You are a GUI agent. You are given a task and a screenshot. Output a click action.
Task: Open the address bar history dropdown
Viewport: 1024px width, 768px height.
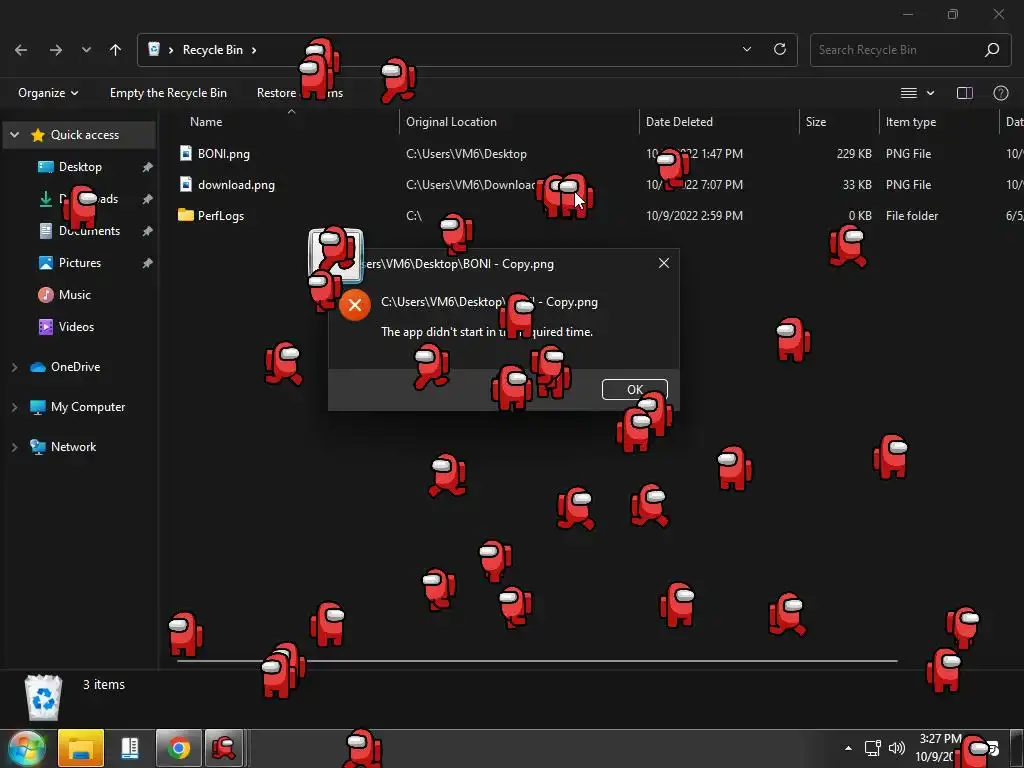click(747, 49)
